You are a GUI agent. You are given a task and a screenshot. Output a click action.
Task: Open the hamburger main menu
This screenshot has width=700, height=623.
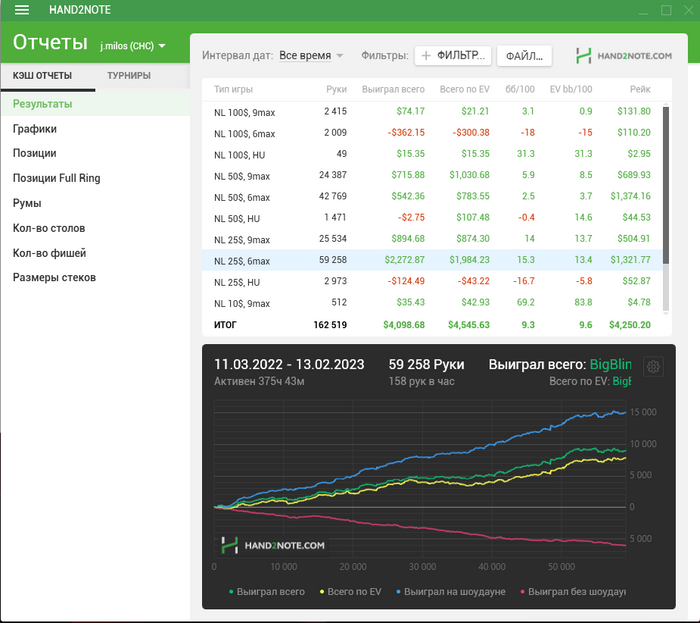21,10
